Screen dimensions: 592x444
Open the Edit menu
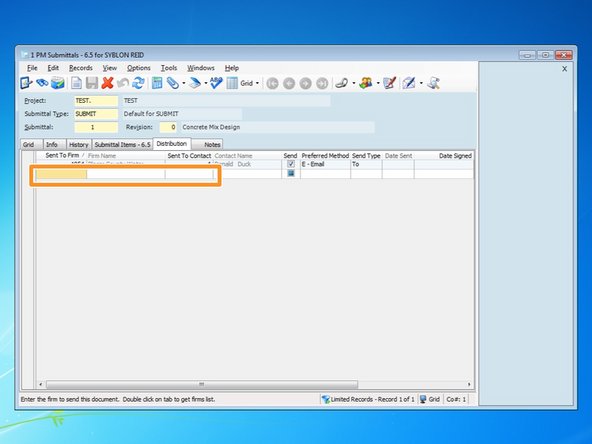click(53, 68)
